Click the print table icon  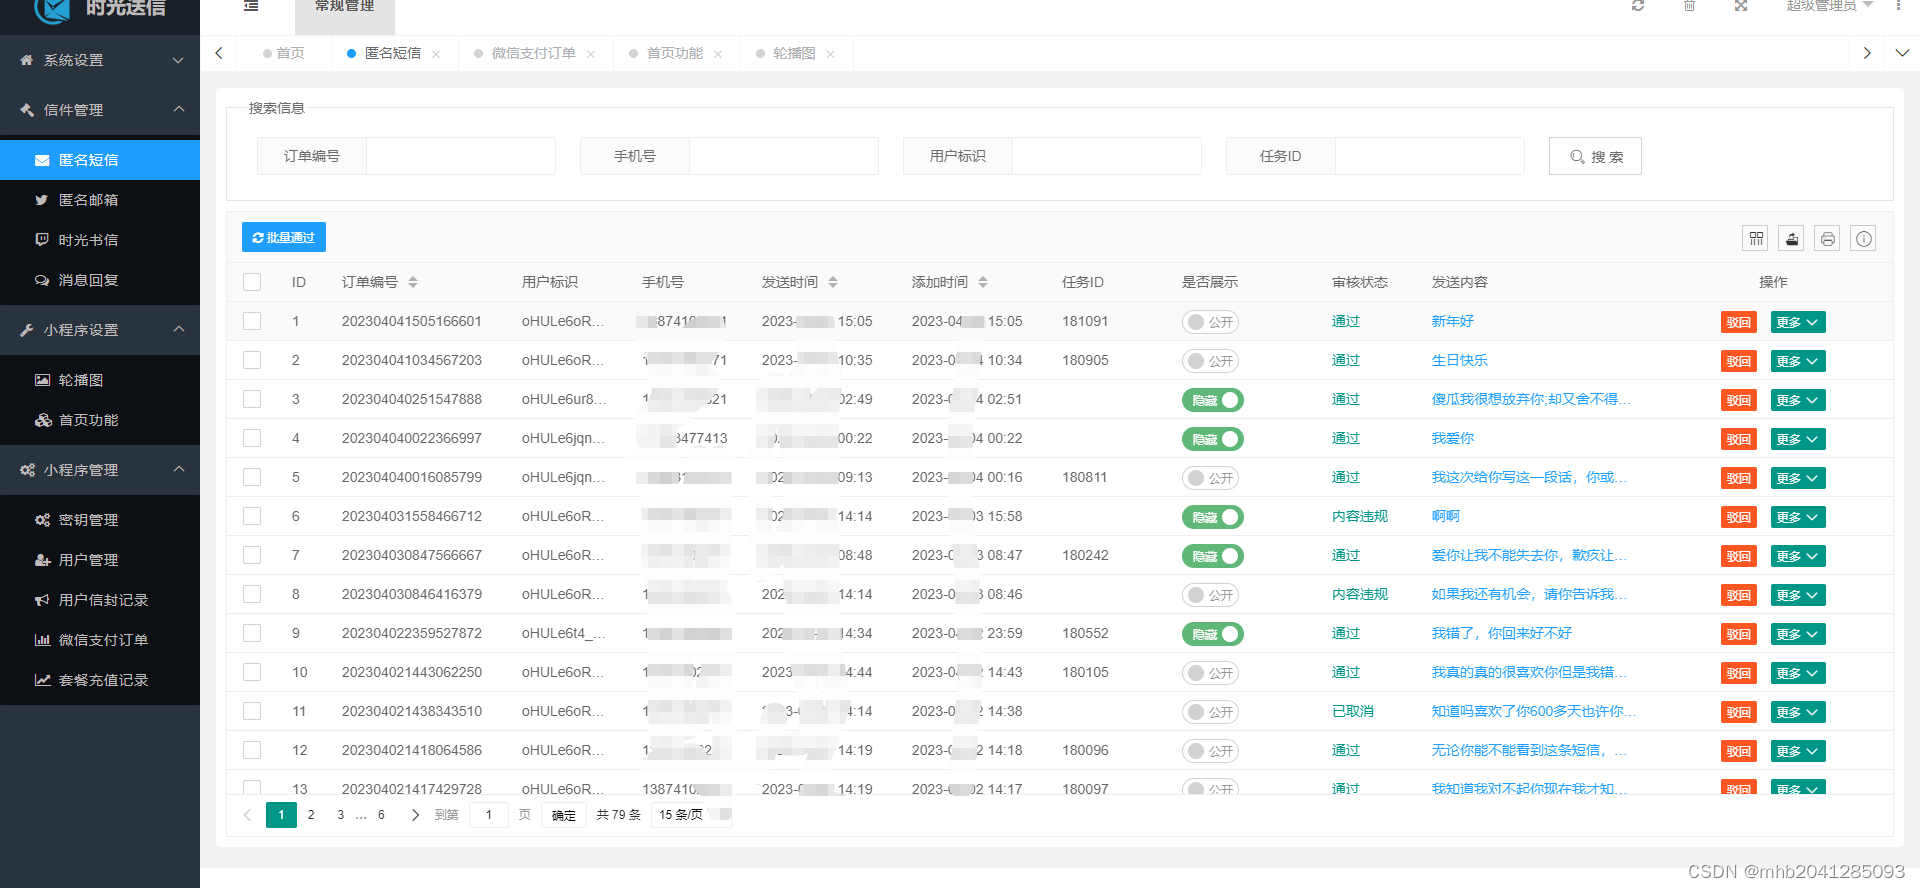coord(1828,238)
